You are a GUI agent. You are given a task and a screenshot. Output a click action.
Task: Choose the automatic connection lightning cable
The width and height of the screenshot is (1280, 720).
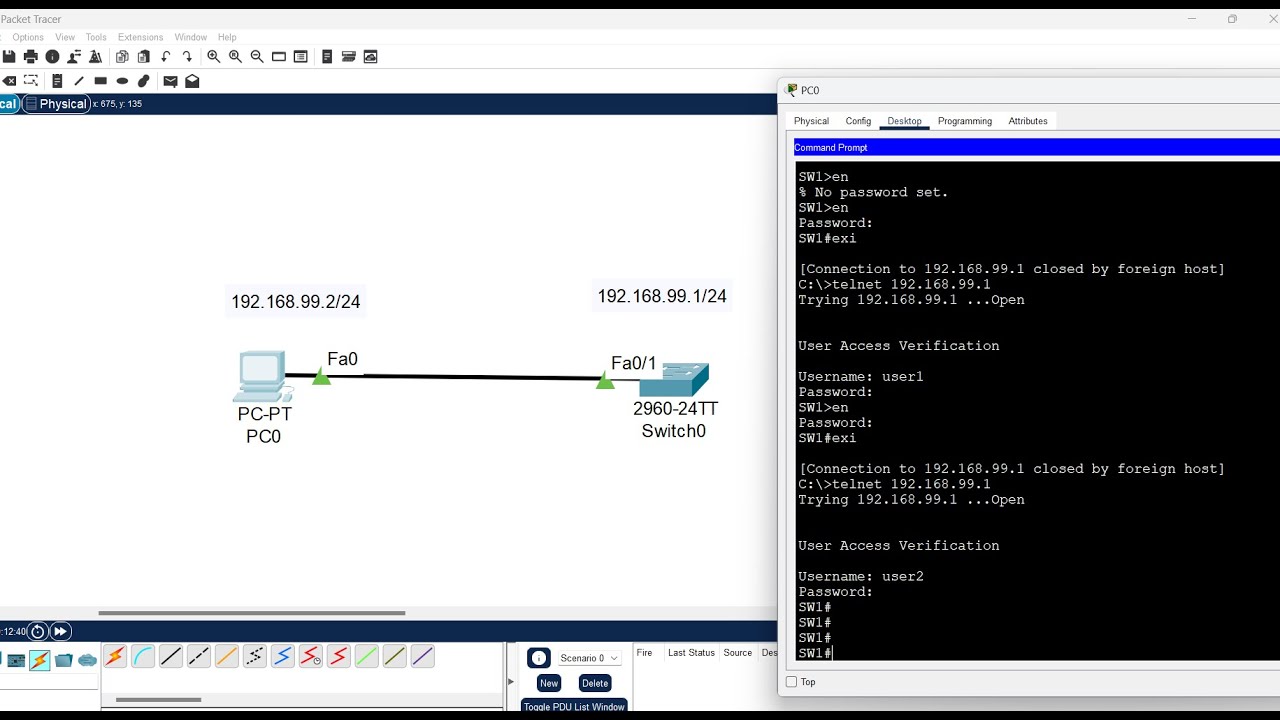(x=115, y=657)
